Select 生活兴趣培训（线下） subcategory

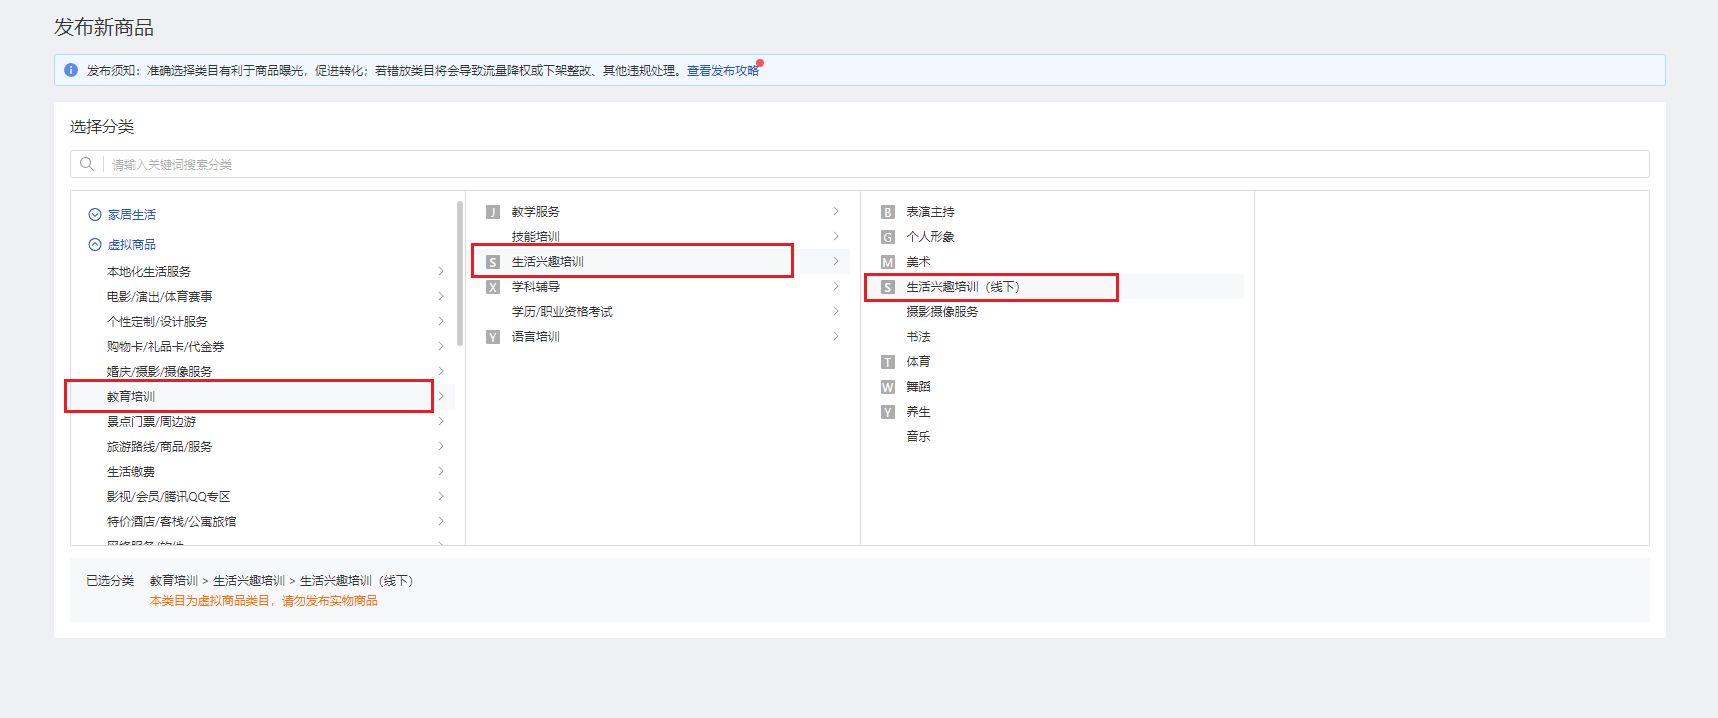962,287
